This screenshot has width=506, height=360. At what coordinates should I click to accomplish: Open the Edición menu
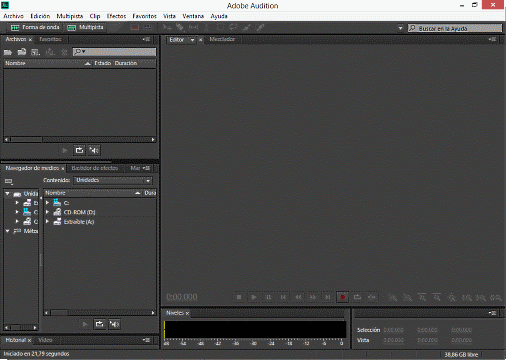point(40,16)
